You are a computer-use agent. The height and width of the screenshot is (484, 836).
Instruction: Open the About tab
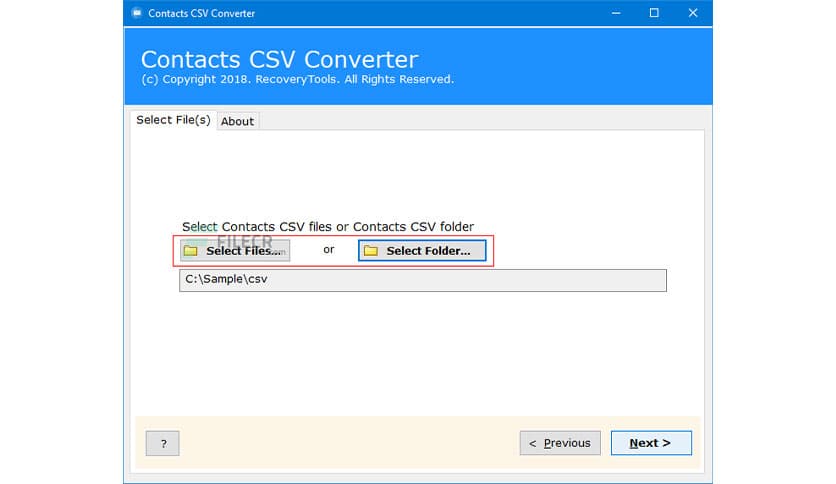[237, 122]
